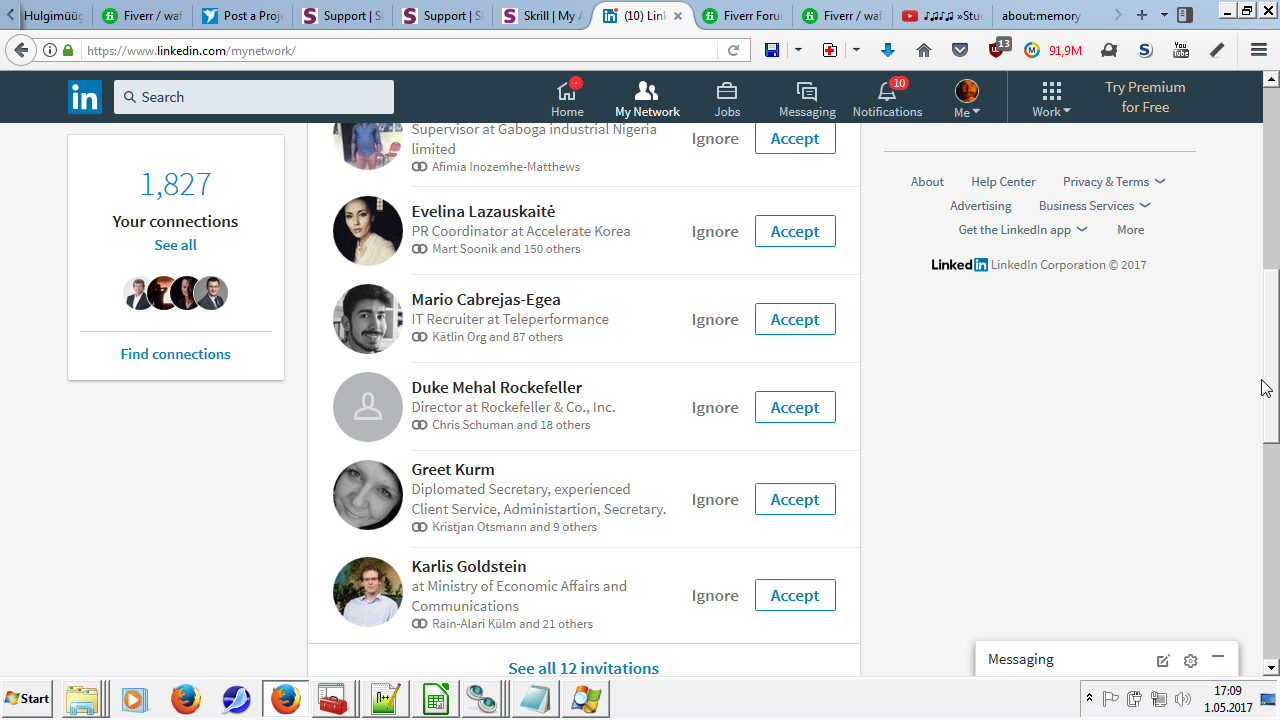
Task: Ignore Mario Cabrejas-Egea's invitation
Action: point(715,319)
